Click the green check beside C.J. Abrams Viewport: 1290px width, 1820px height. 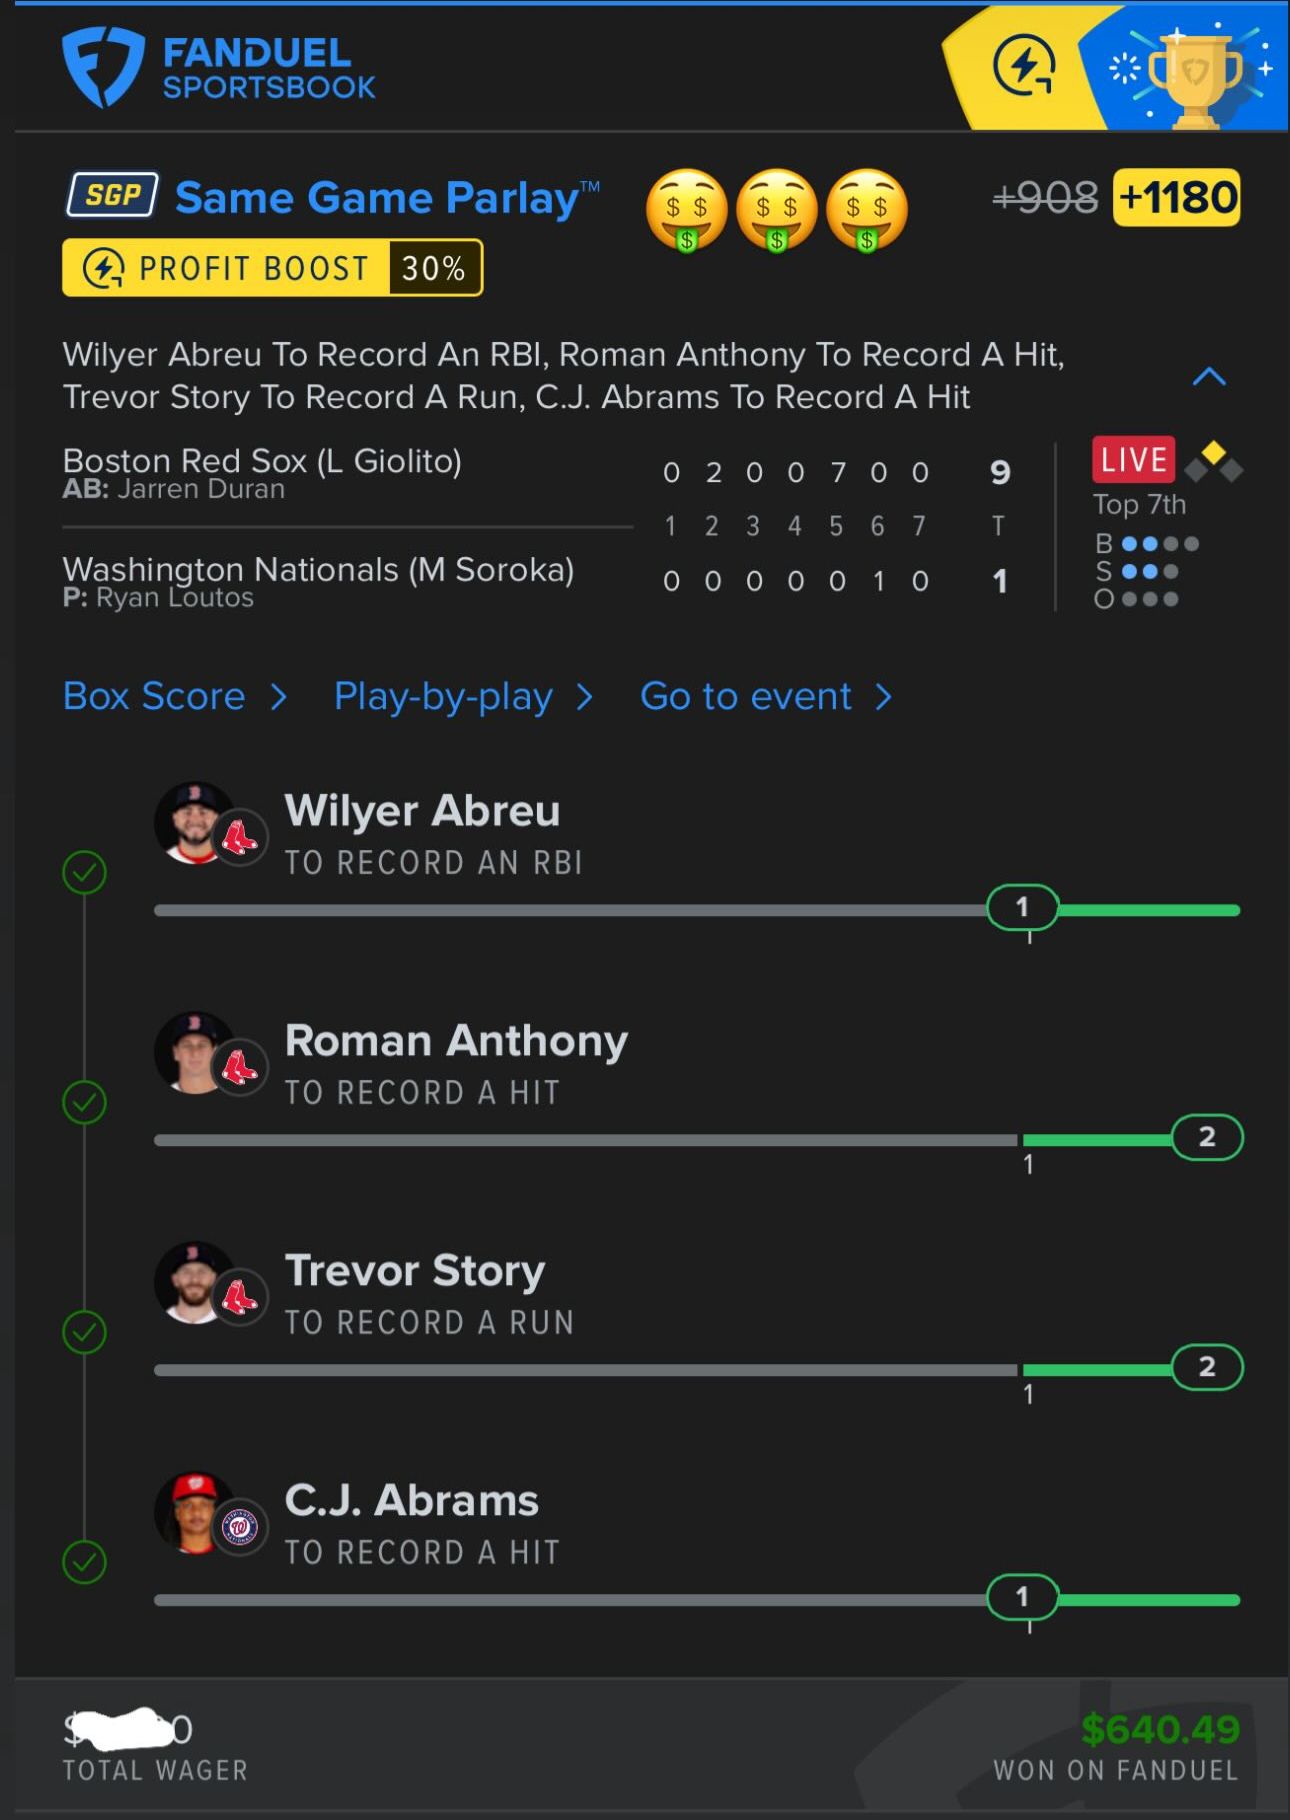85,1561
